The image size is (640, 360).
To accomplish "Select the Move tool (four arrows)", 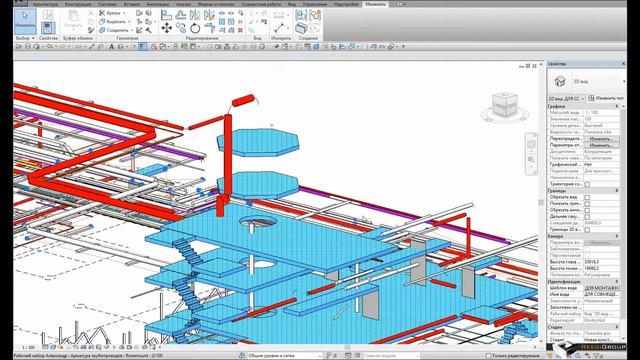I will coord(166,28).
